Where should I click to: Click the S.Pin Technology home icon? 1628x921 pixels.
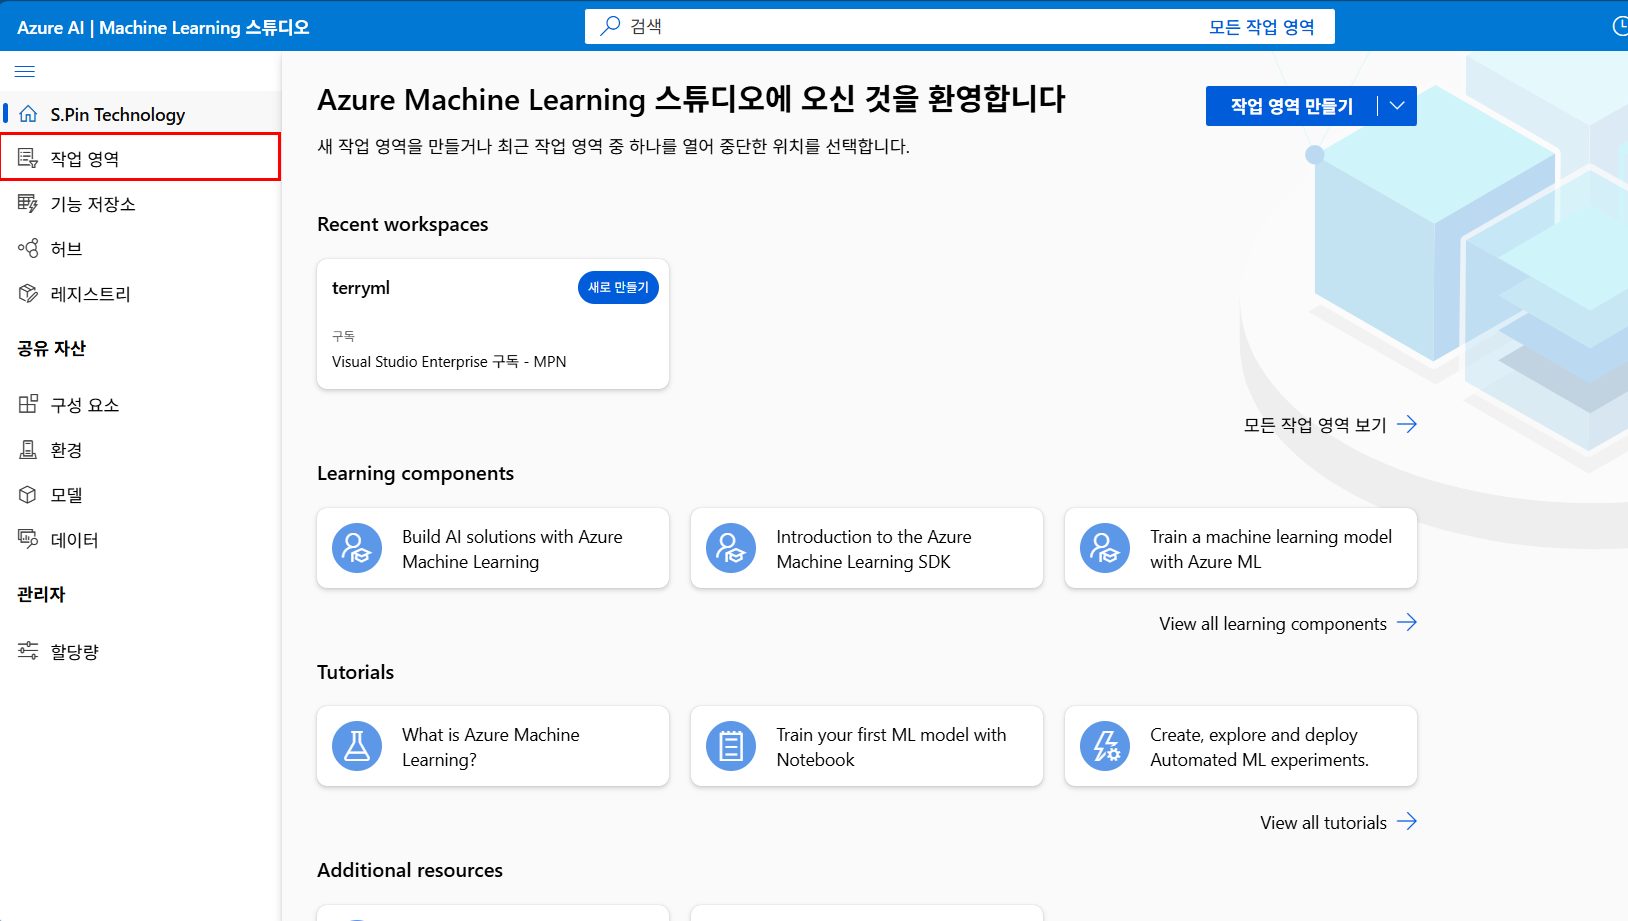[x=28, y=113]
